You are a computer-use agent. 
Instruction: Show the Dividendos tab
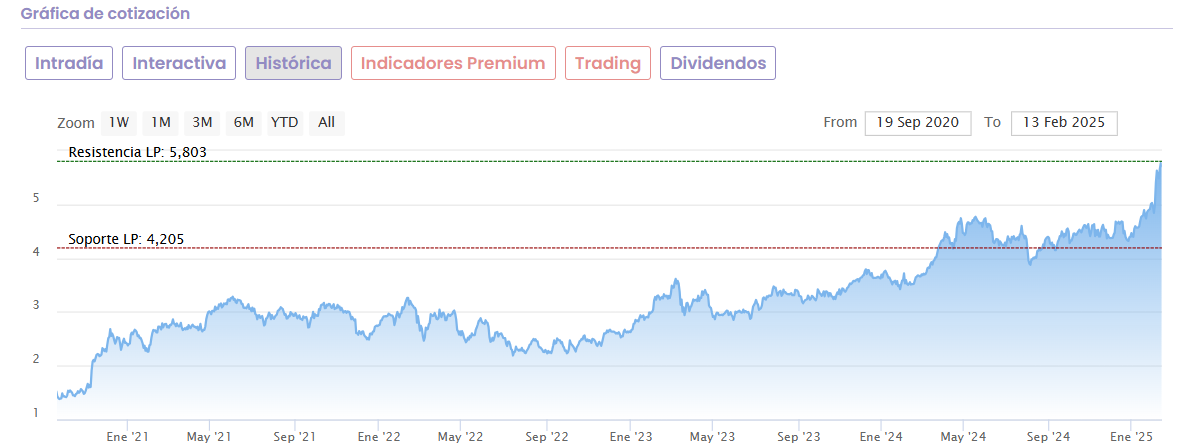(x=718, y=63)
